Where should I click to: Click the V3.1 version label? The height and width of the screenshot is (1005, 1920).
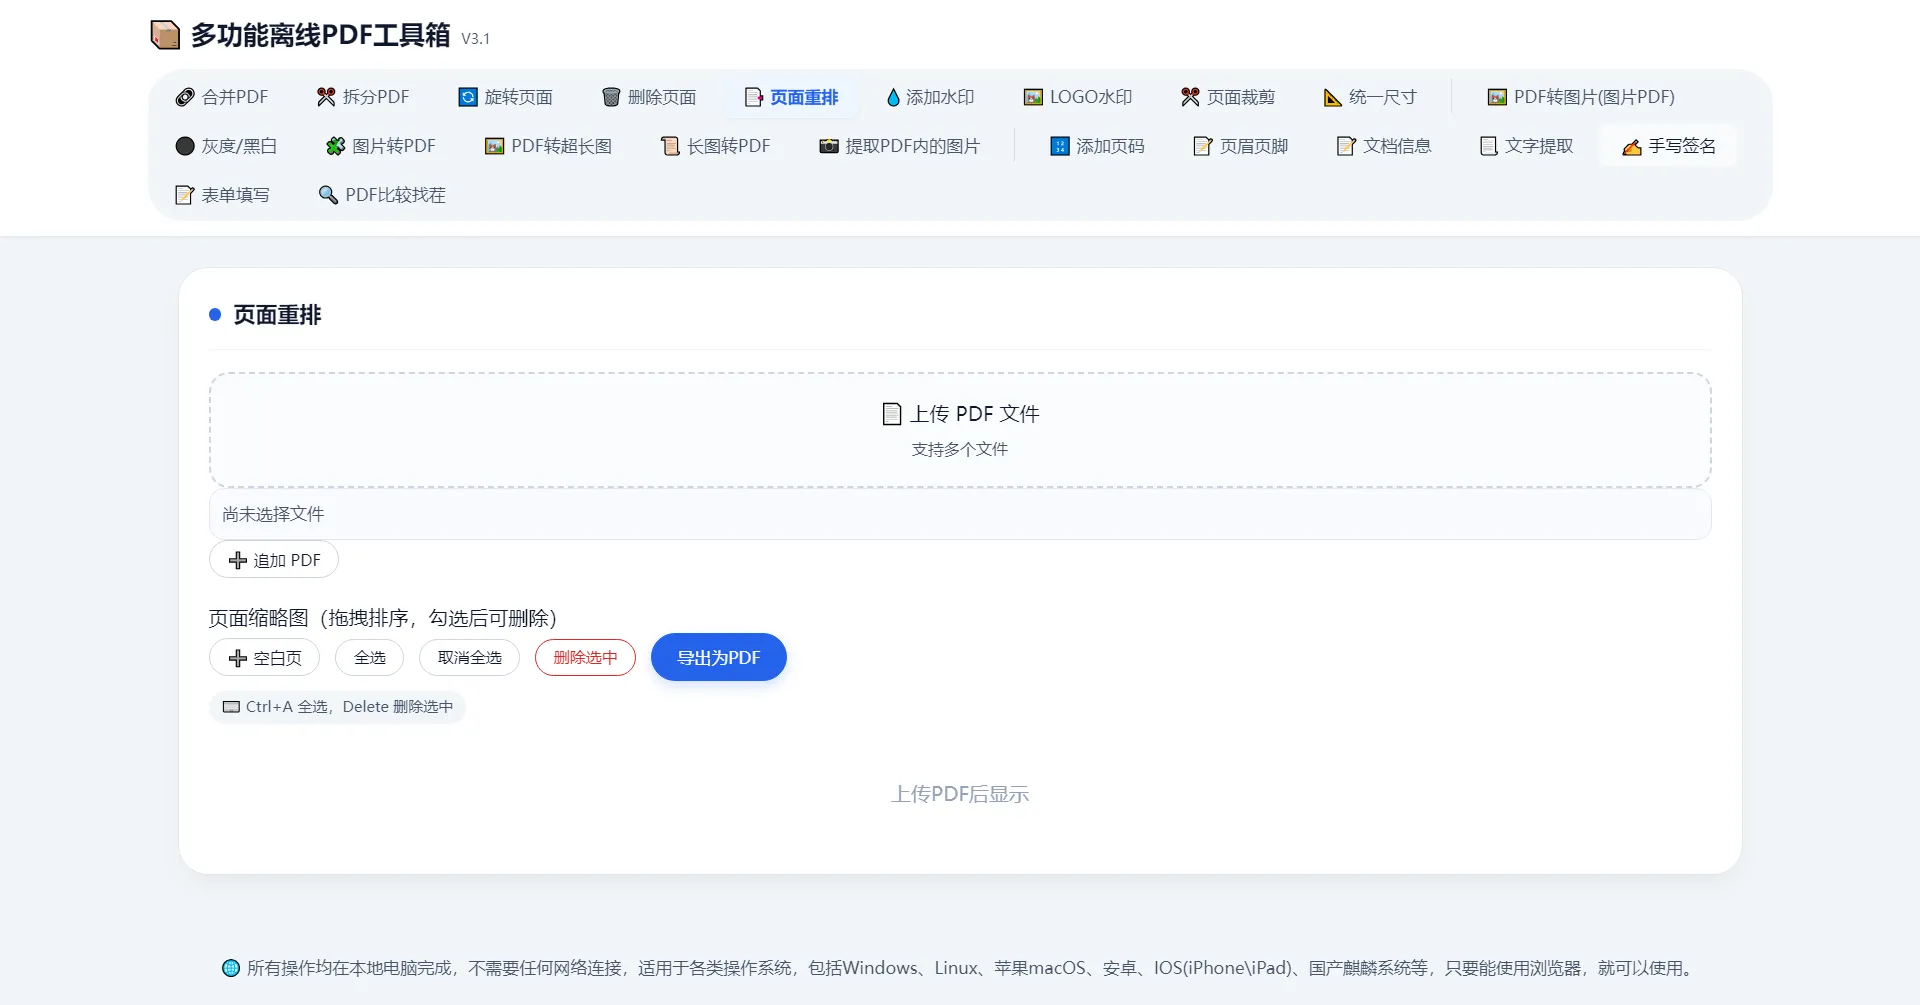[x=475, y=39]
